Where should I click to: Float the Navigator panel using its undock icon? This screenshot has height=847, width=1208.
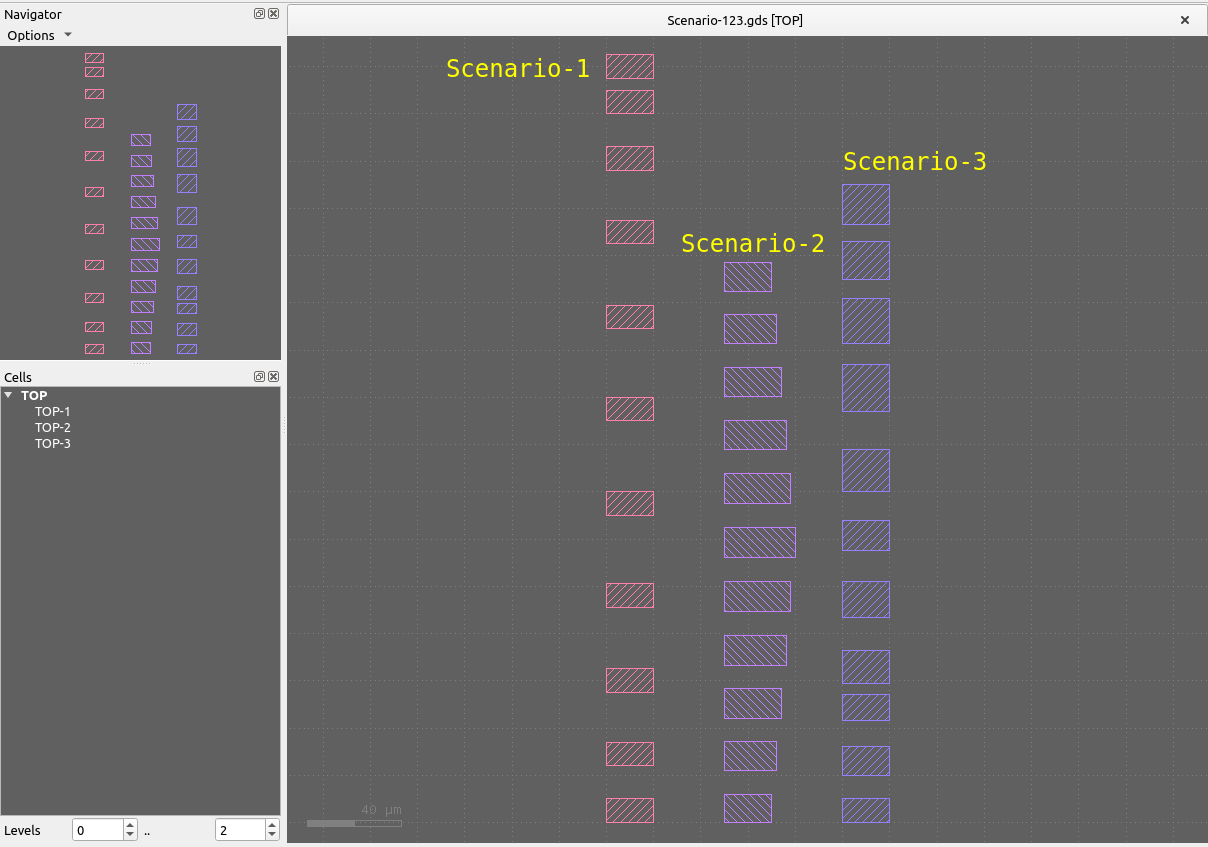tap(259, 14)
